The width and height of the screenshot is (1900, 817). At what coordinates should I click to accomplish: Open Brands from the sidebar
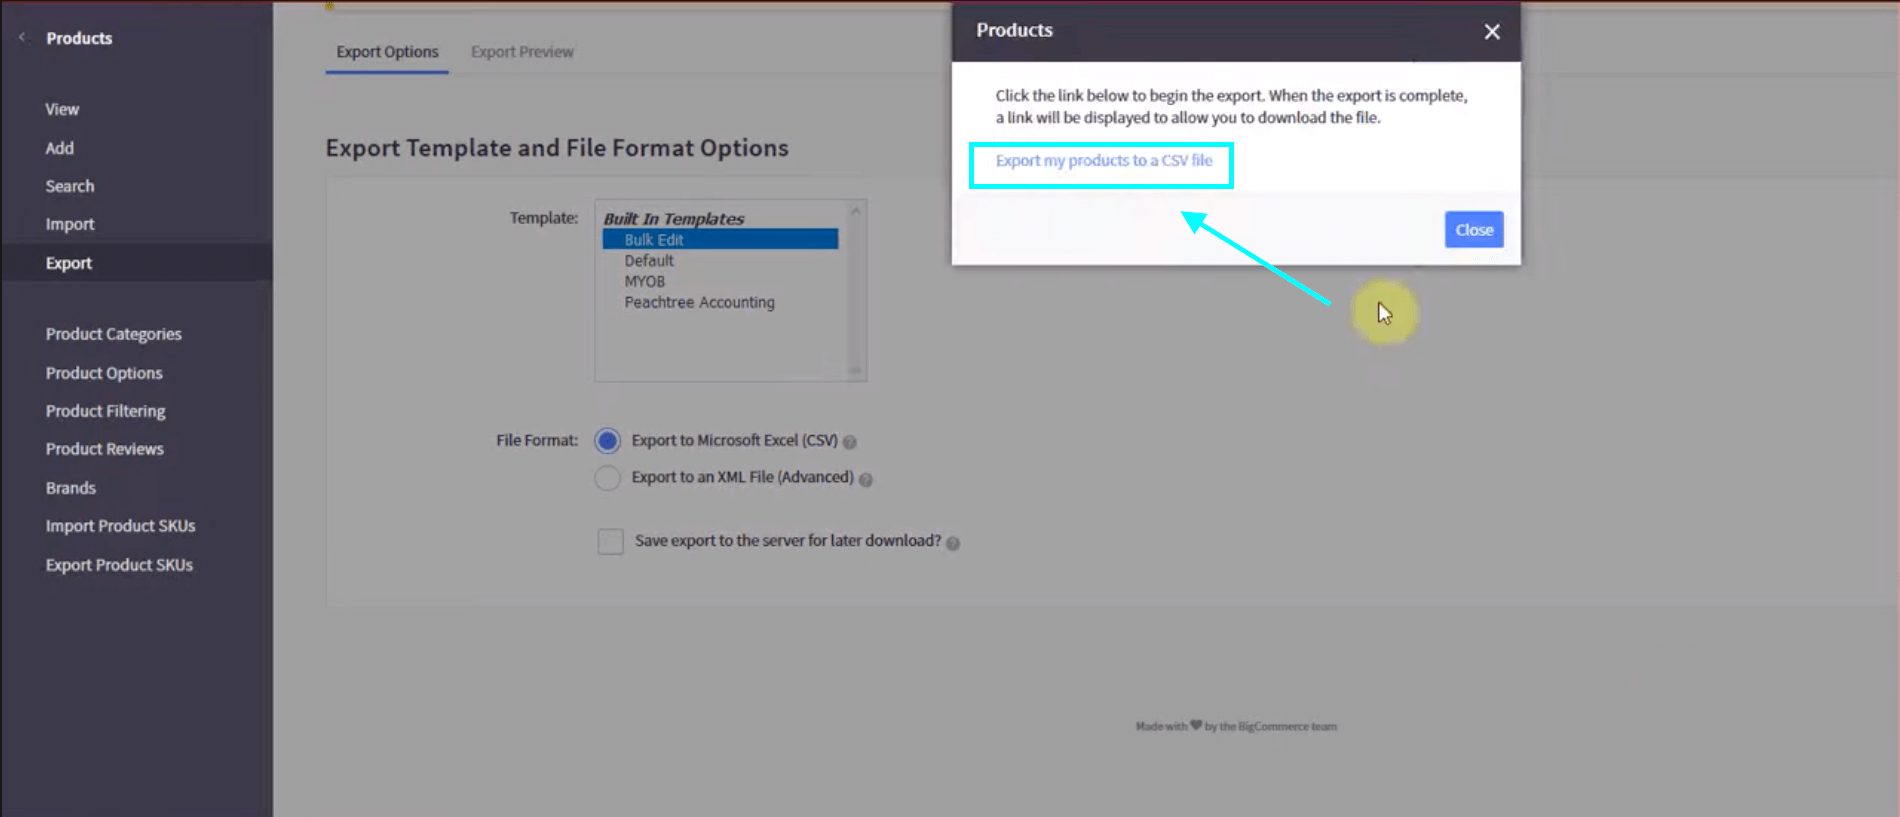point(70,488)
